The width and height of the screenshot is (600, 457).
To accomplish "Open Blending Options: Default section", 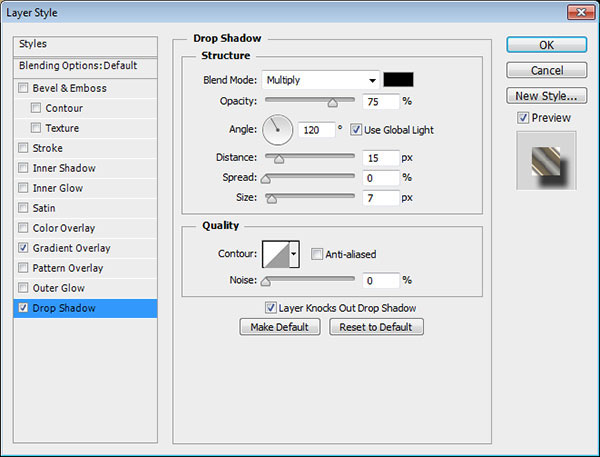I will (x=85, y=66).
